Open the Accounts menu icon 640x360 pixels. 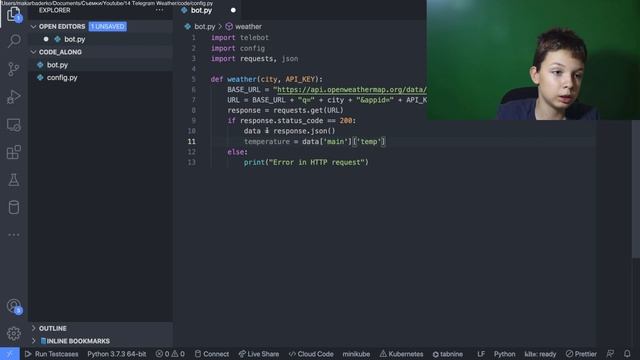point(14,306)
